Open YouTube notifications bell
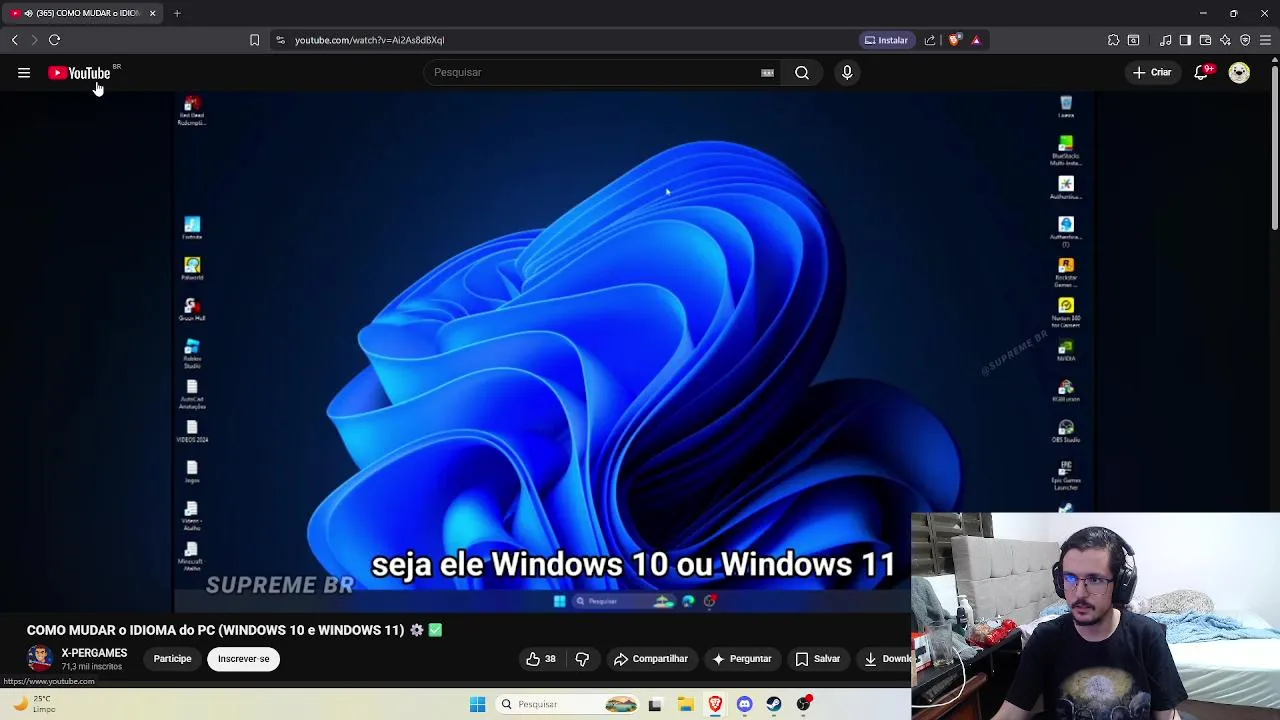 pyautogui.click(x=1201, y=72)
